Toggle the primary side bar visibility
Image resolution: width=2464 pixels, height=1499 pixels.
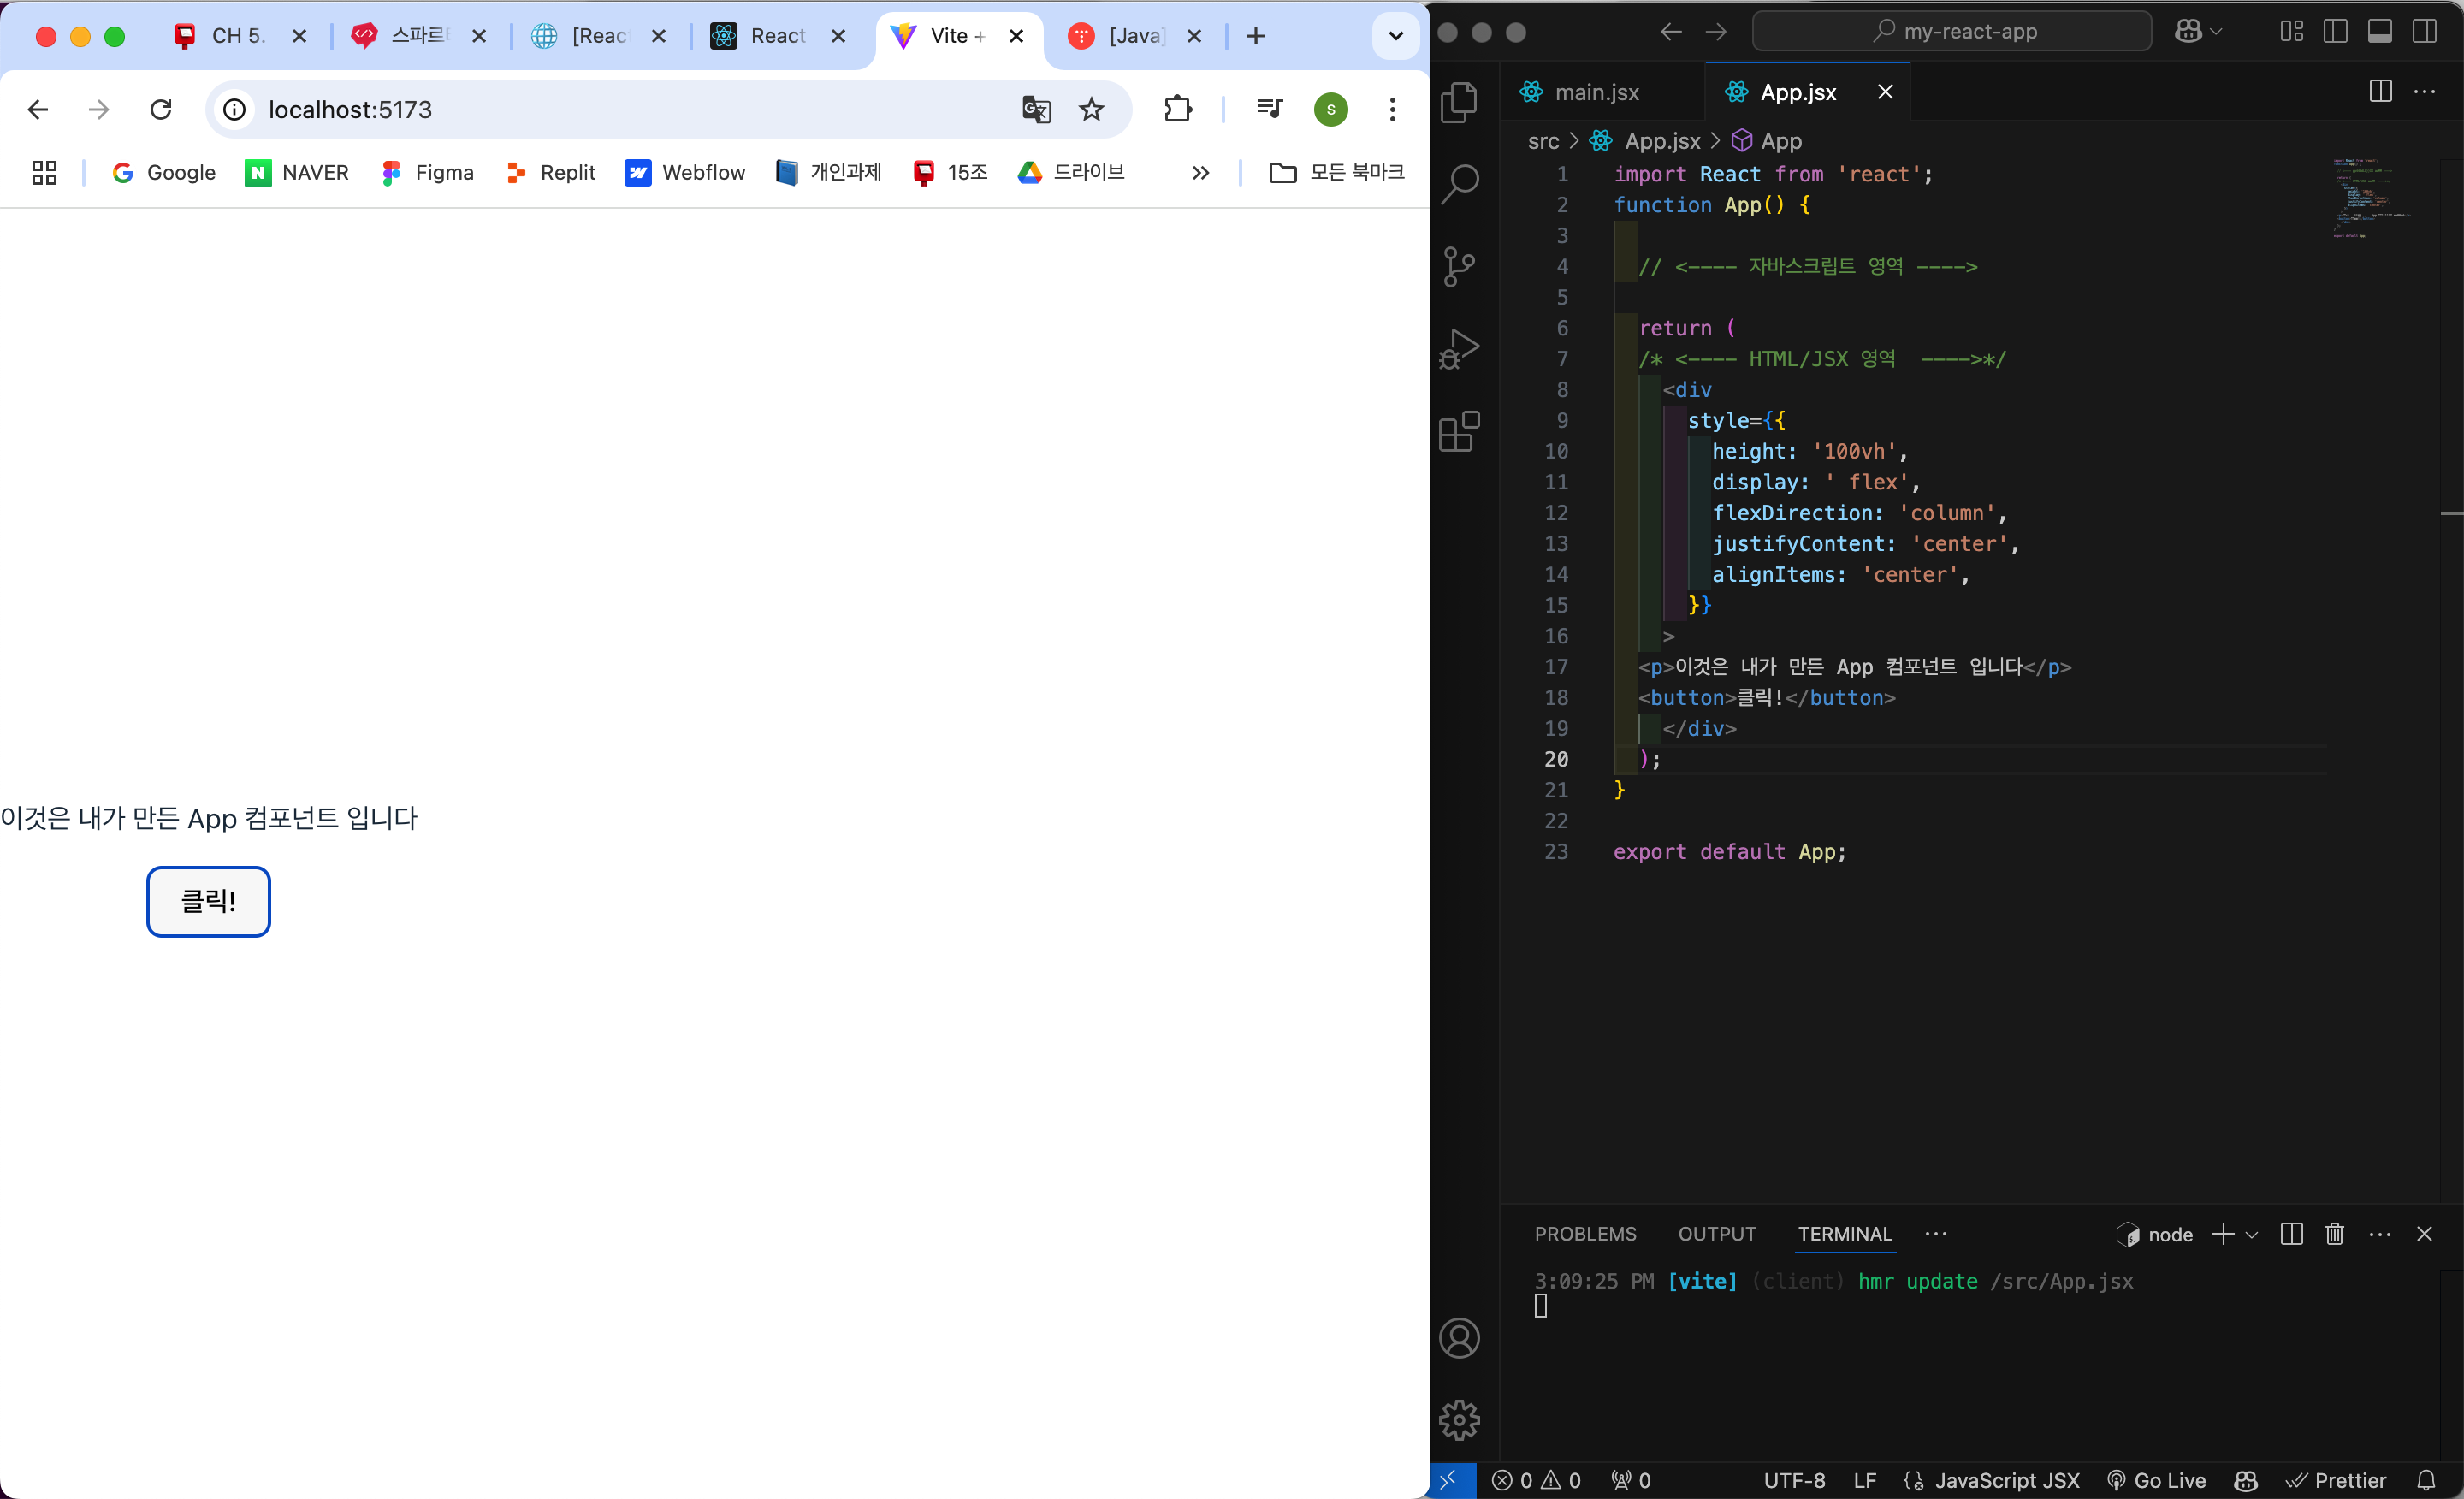[2335, 32]
